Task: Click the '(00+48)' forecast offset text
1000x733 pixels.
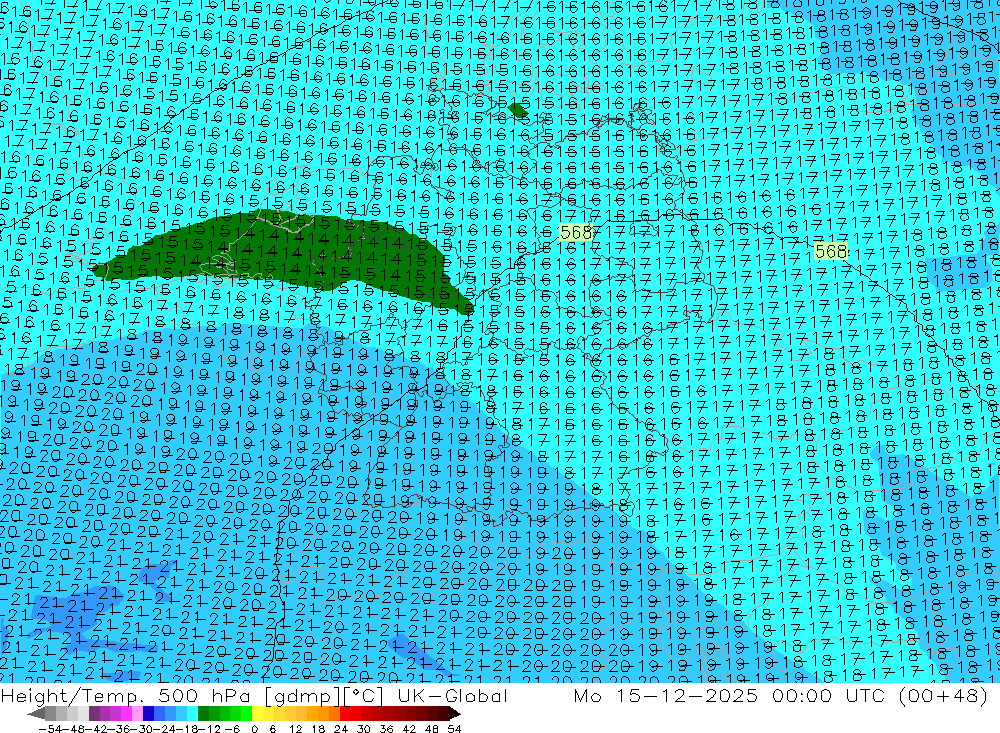Action: pos(943,696)
